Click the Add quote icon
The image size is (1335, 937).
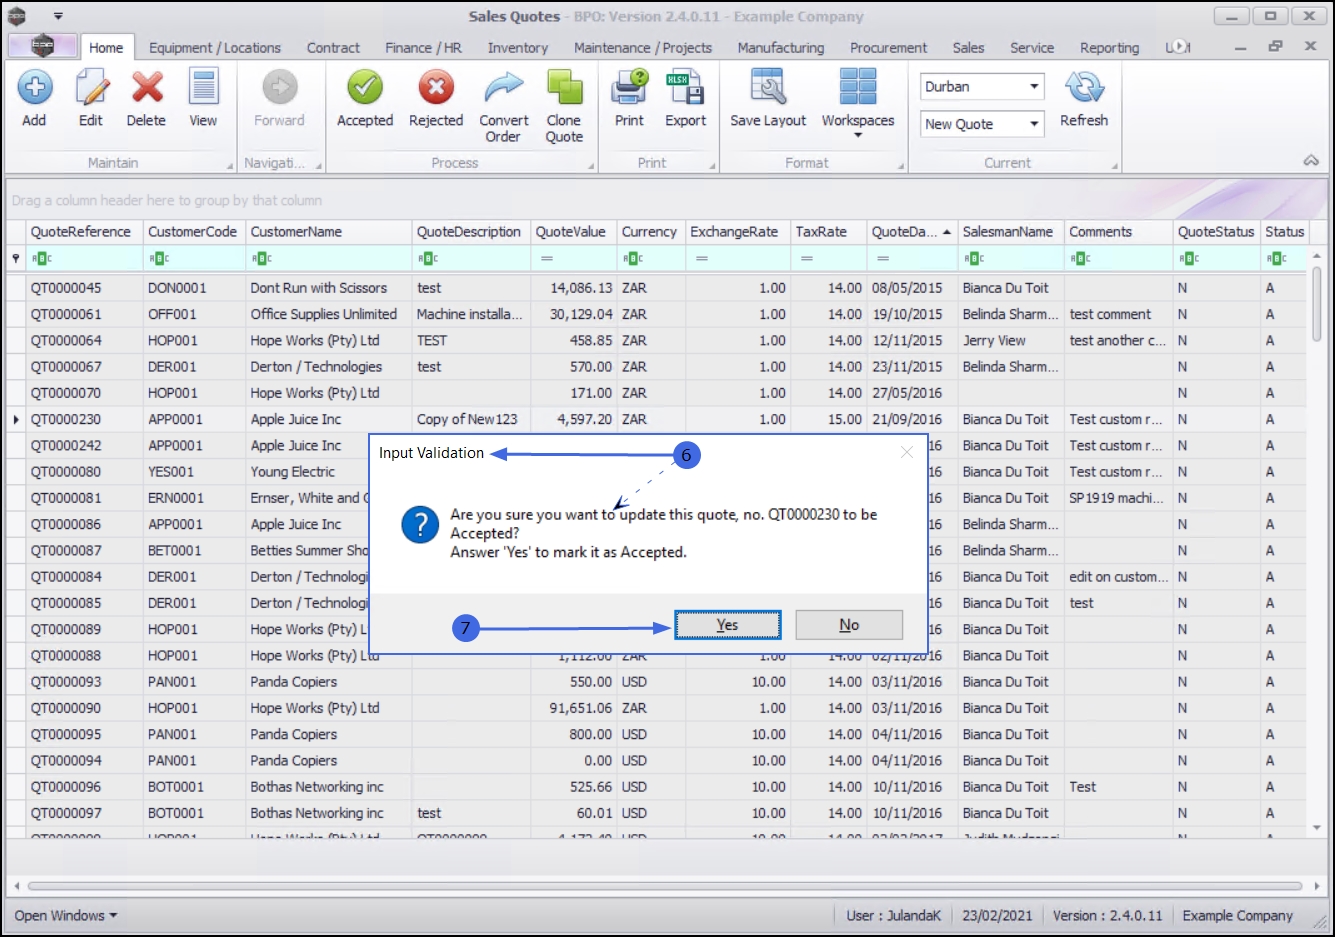tap(35, 88)
